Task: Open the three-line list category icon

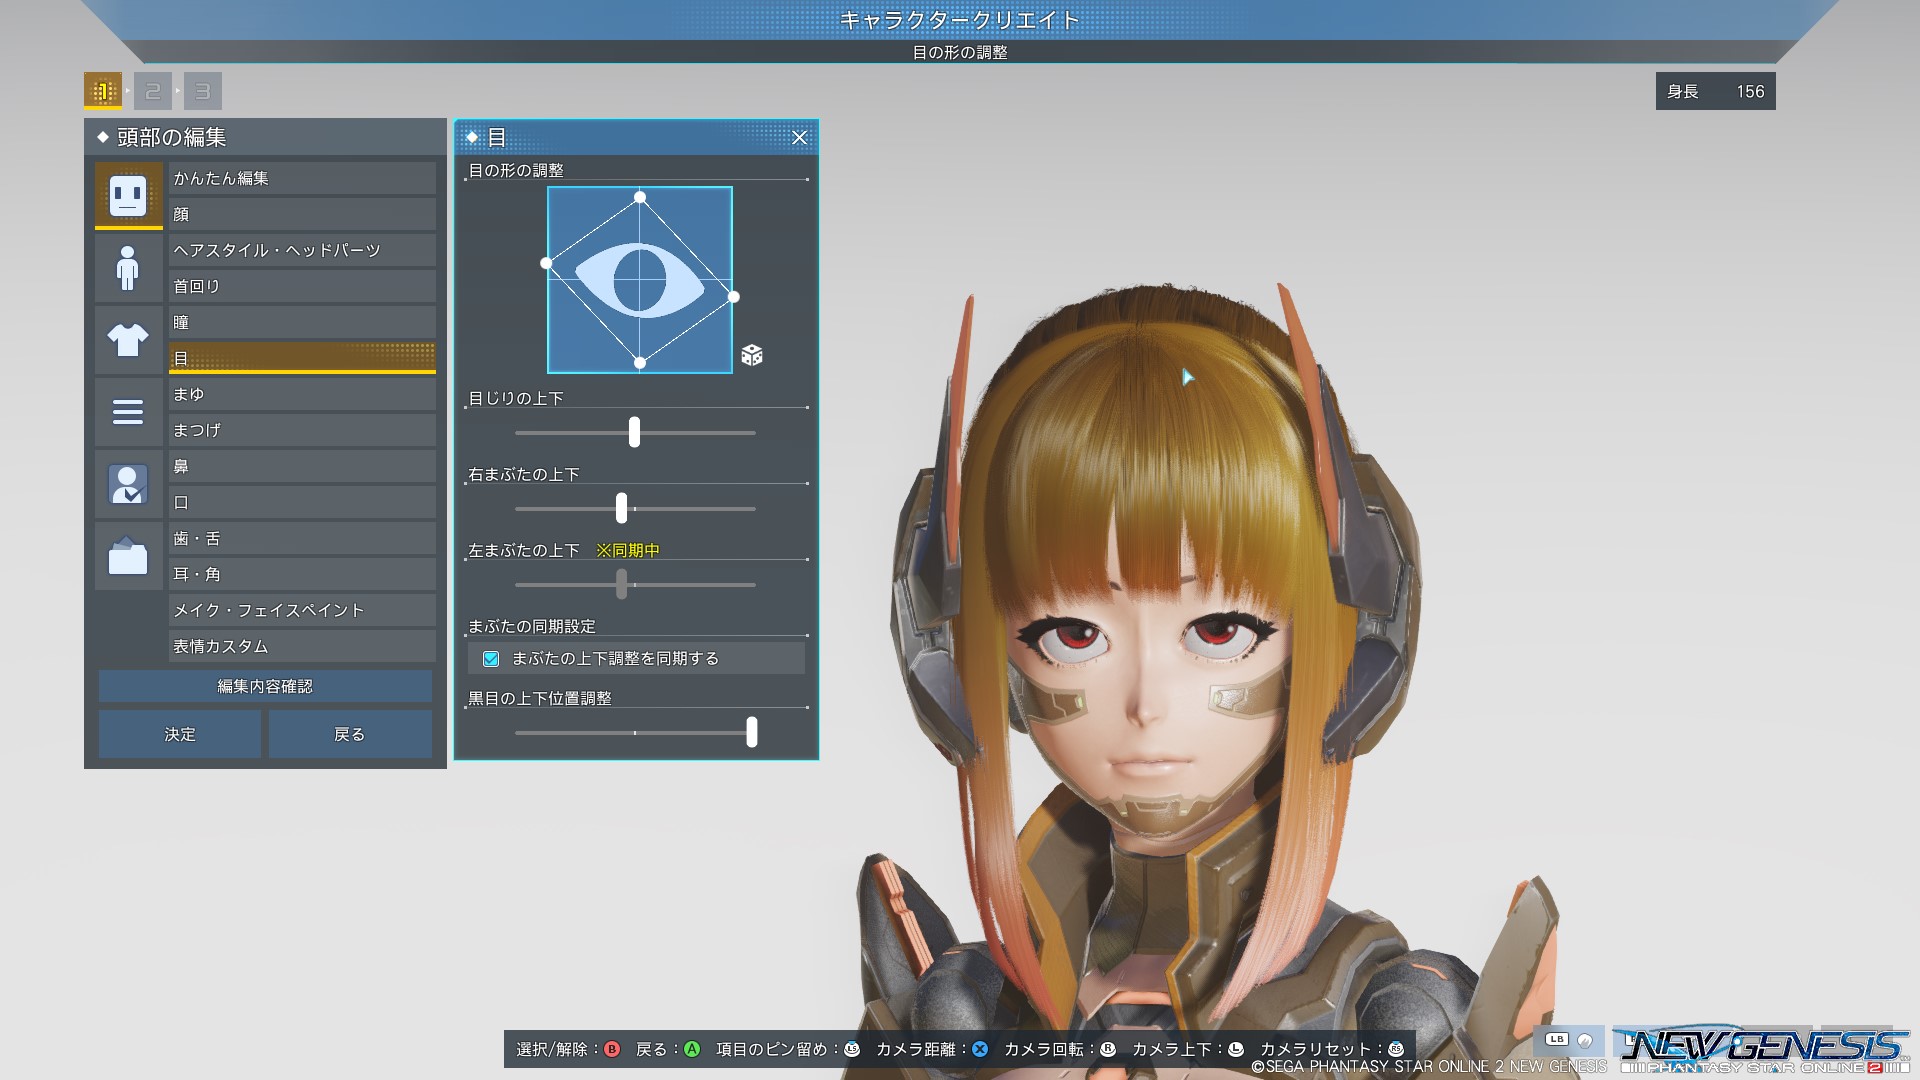Action: 128,412
